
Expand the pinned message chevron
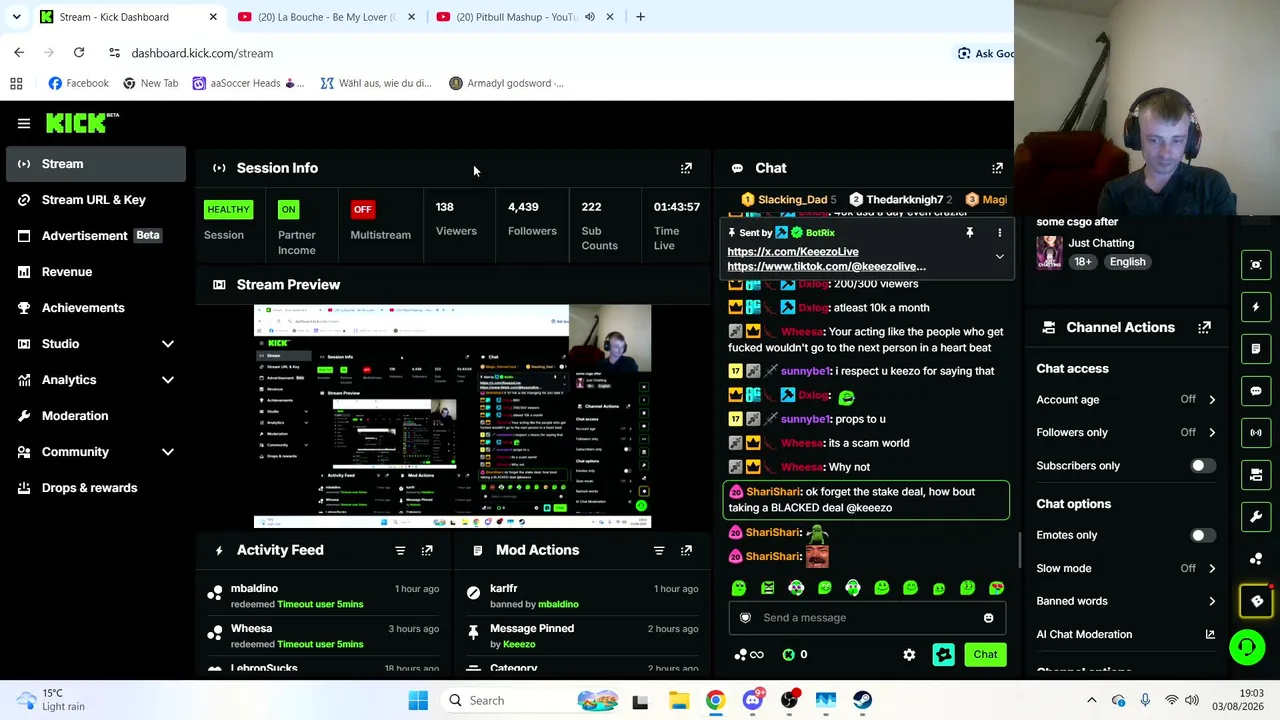click(x=999, y=258)
